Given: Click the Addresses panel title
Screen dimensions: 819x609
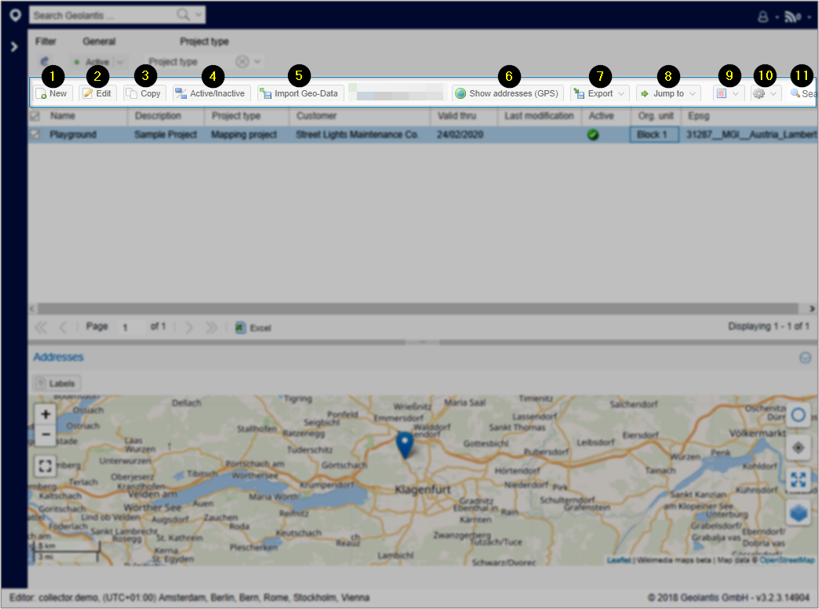Looking at the screenshot, I should tap(58, 357).
